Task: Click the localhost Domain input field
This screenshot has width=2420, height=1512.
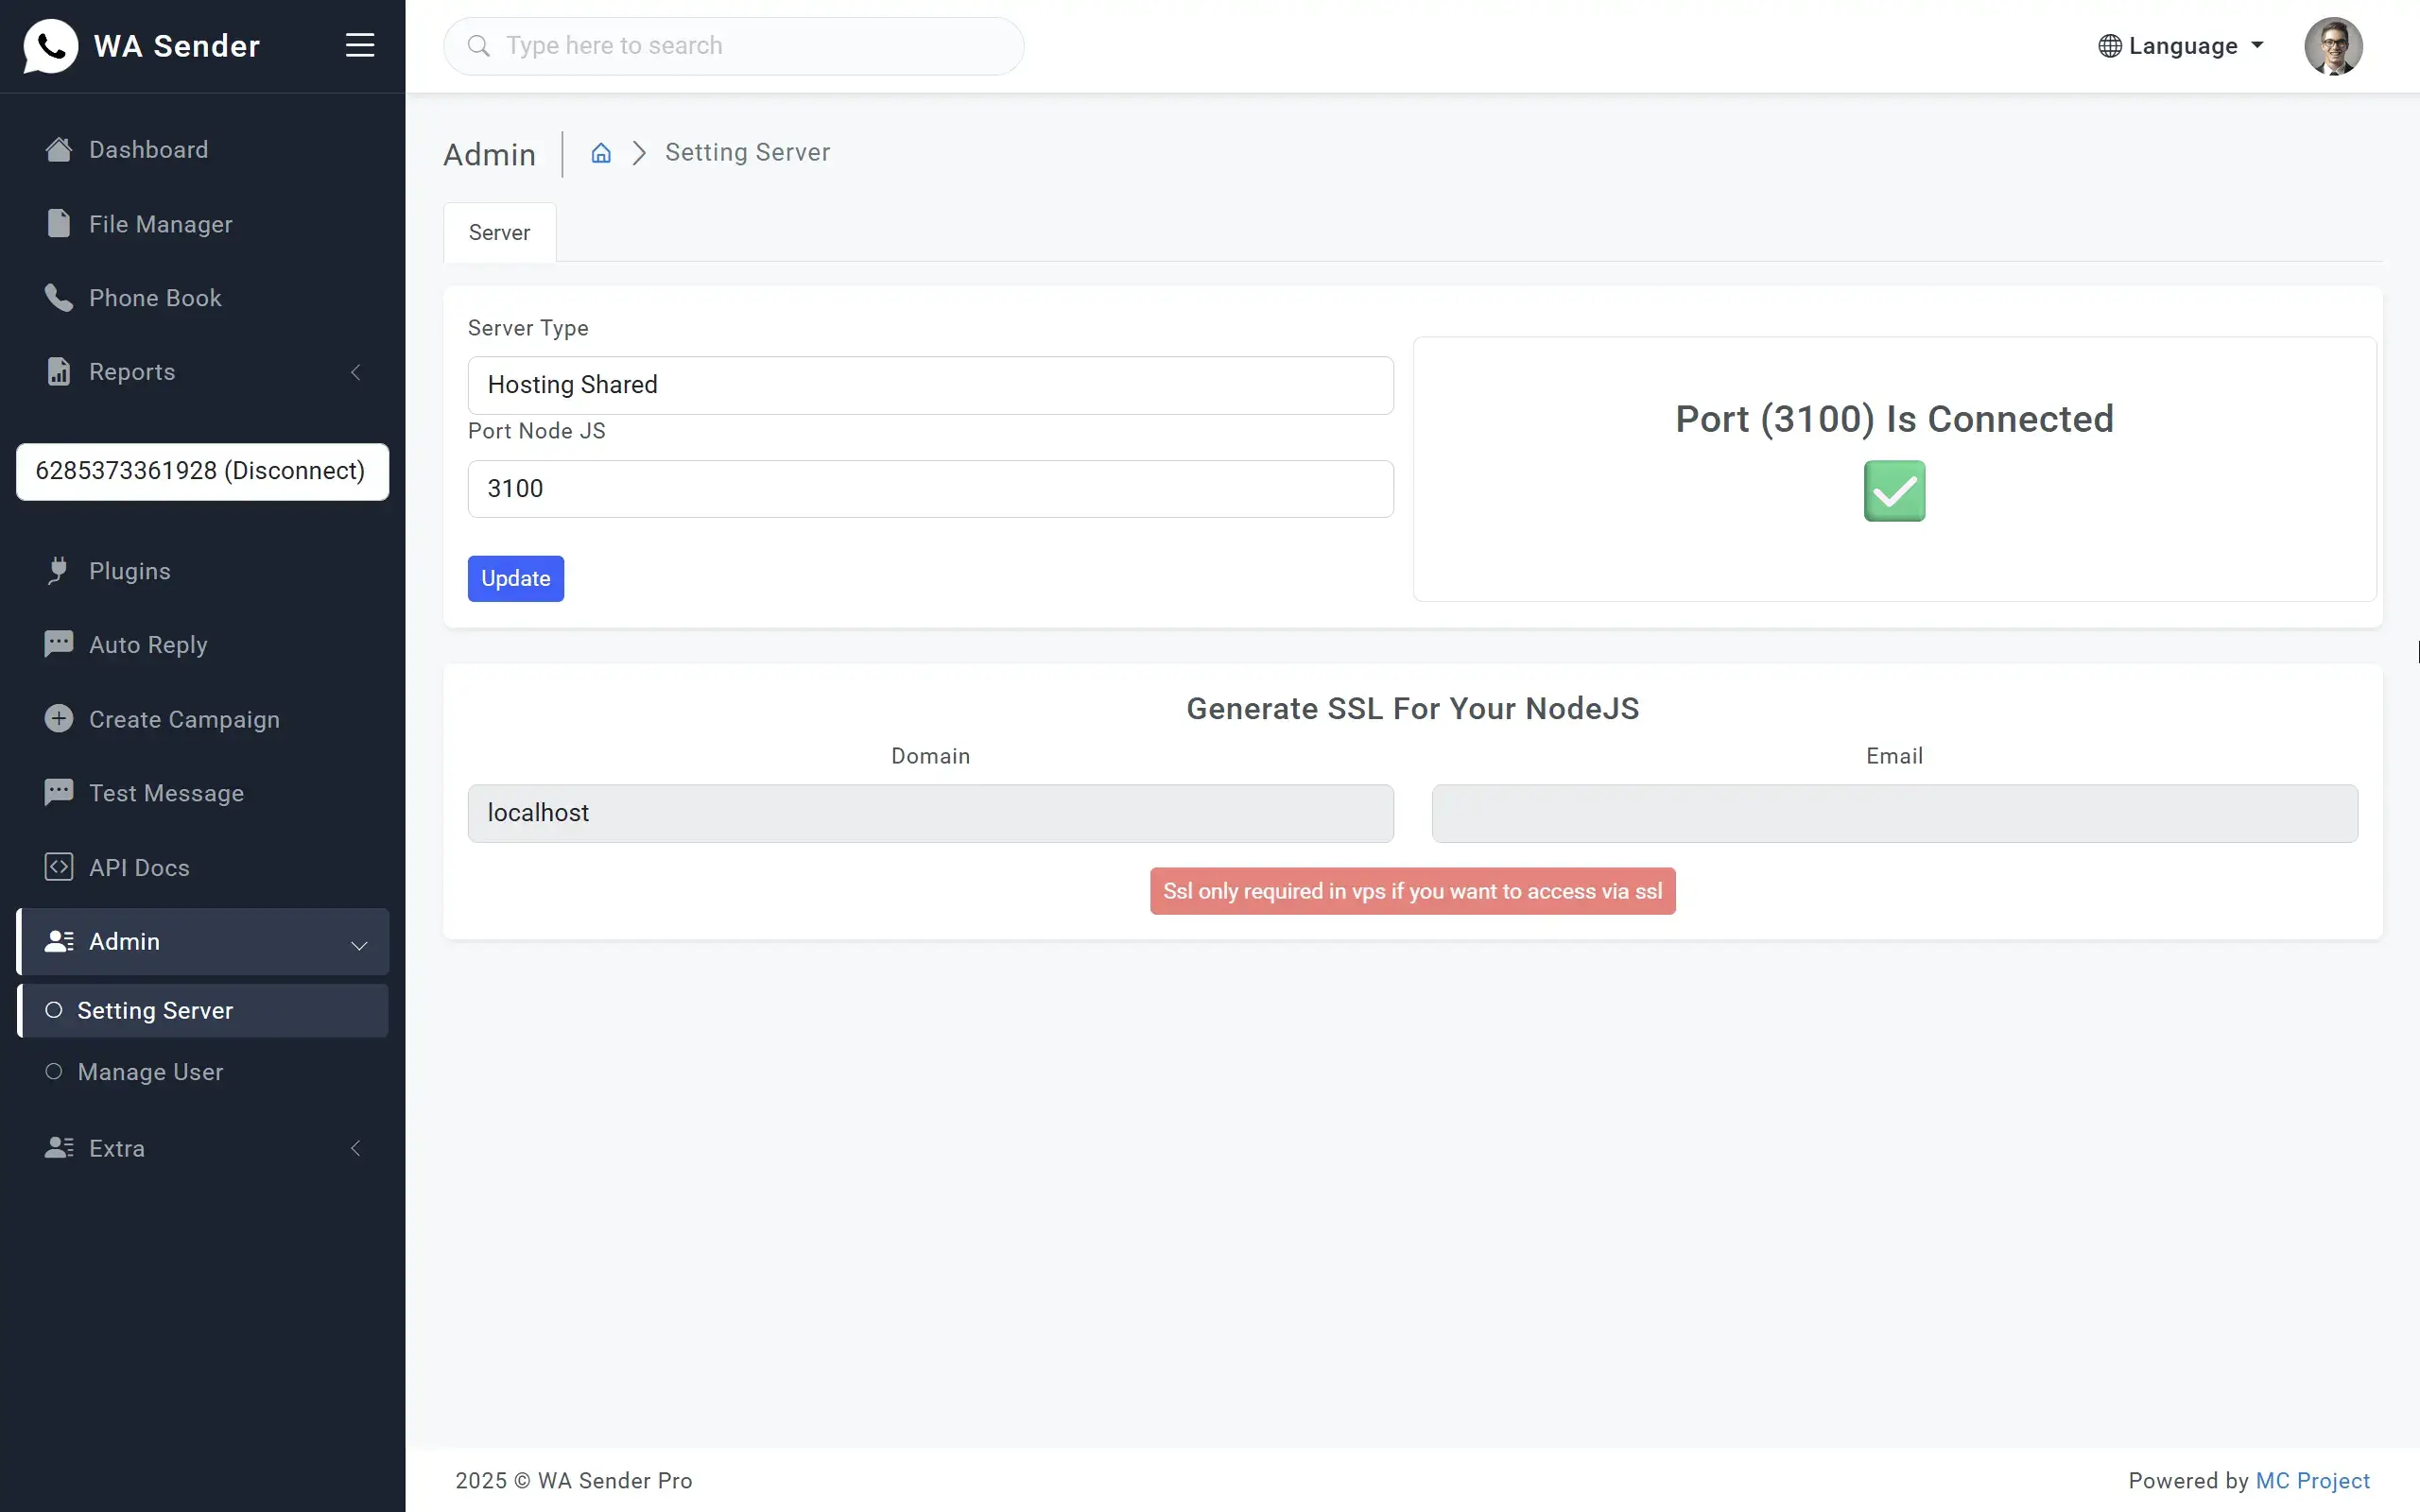Action: click(x=929, y=813)
